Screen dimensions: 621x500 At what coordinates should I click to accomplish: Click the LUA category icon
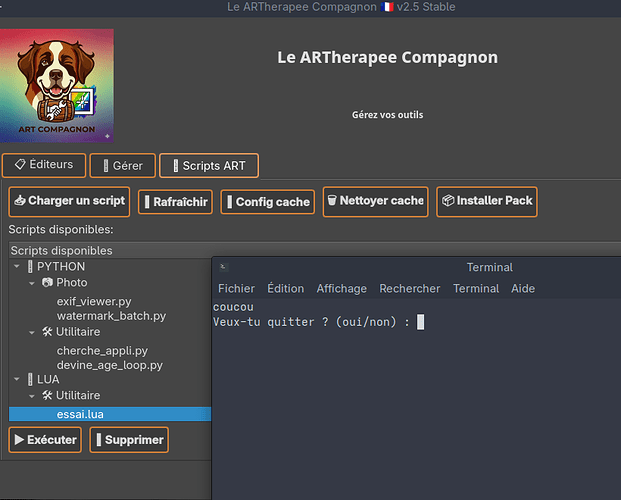[x=30, y=379]
